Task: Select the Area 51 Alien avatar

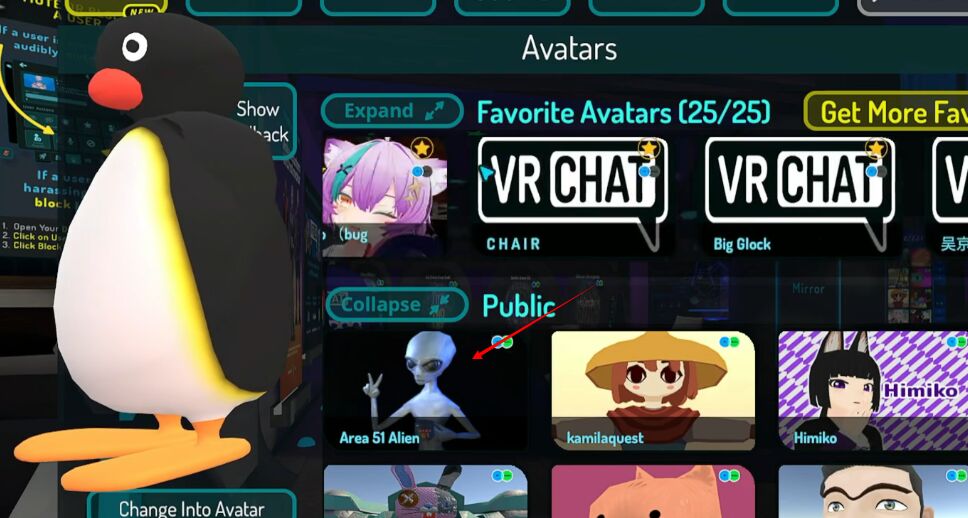Action: [x=425, y=391]
